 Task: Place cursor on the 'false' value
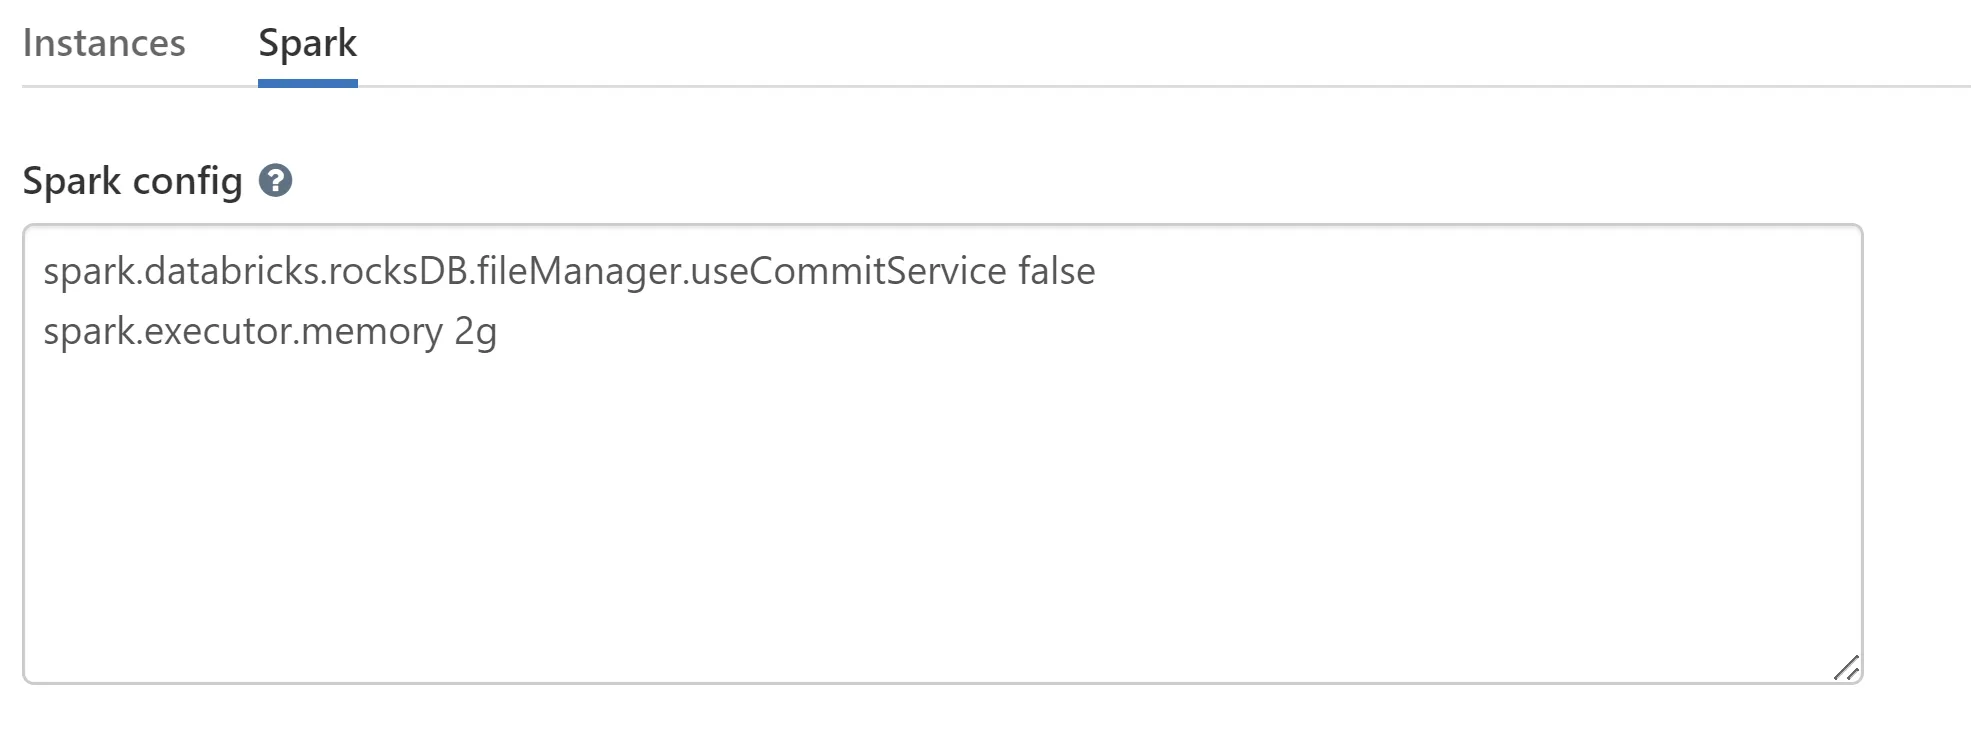1056,271
